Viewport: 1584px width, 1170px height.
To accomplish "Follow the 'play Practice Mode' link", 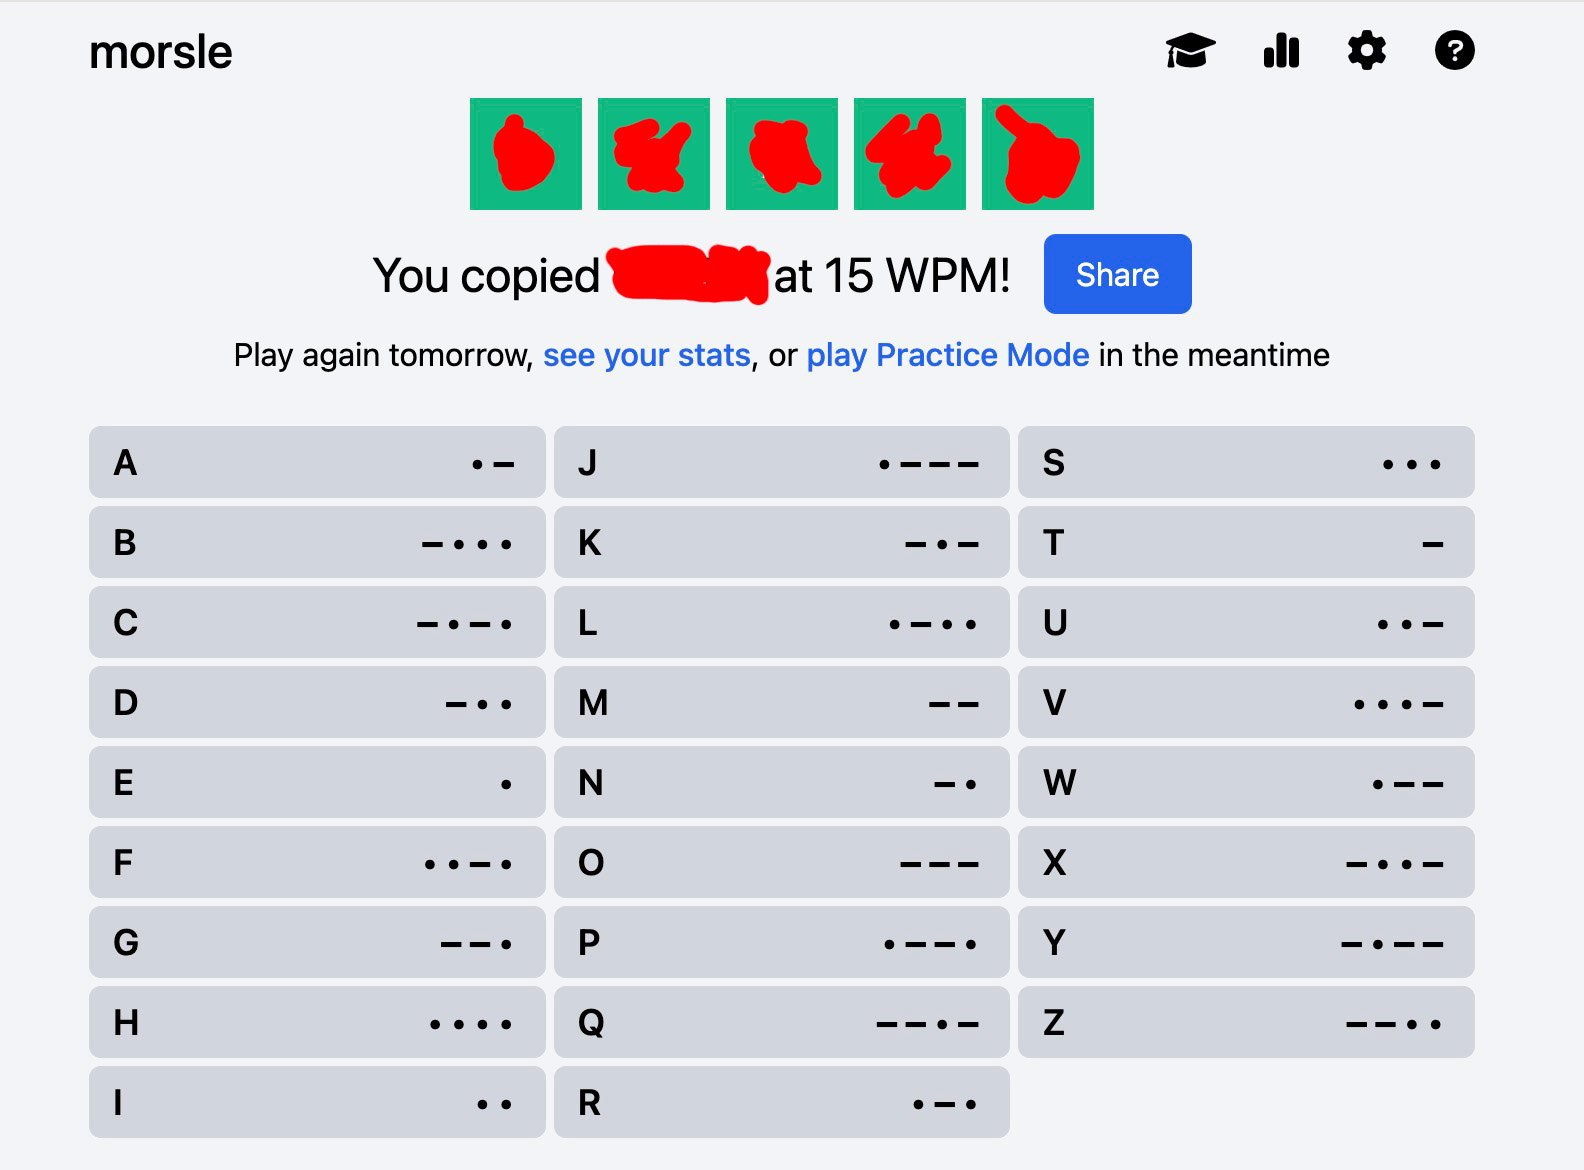I will pos(947,355).
